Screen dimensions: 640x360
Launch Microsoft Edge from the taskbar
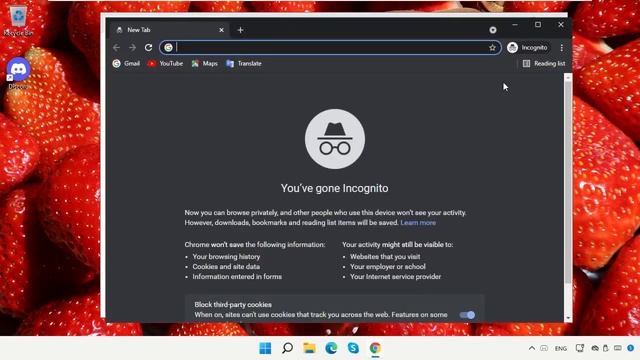pyautogui.click(x=331, y=348)
